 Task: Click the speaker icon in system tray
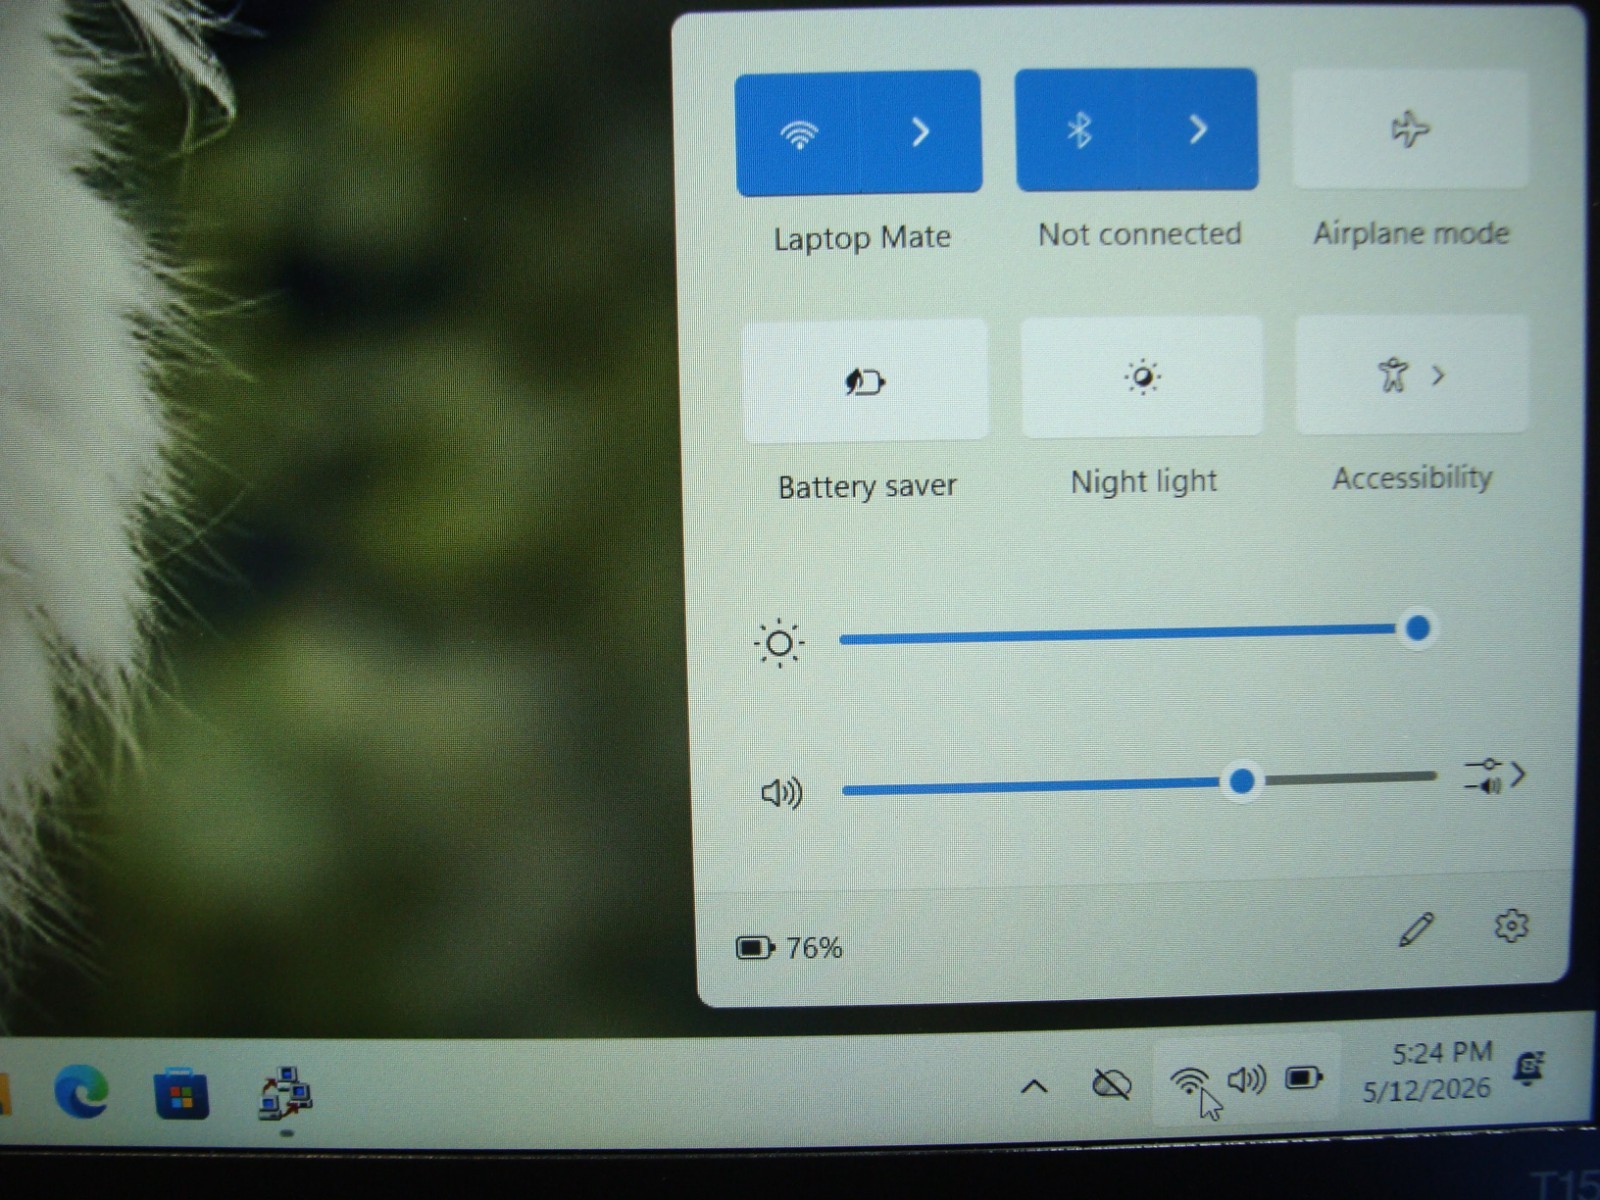click(1246, 1079)
